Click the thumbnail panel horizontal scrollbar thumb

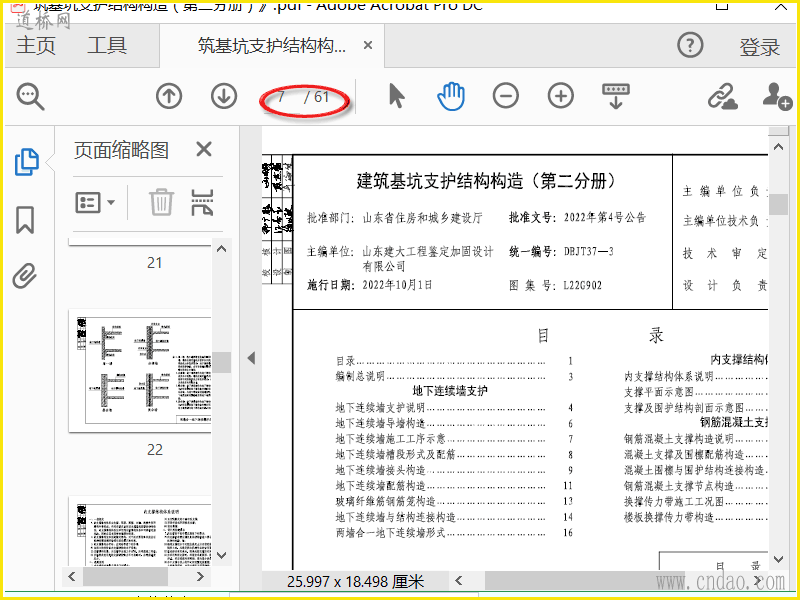pos(125,577)
